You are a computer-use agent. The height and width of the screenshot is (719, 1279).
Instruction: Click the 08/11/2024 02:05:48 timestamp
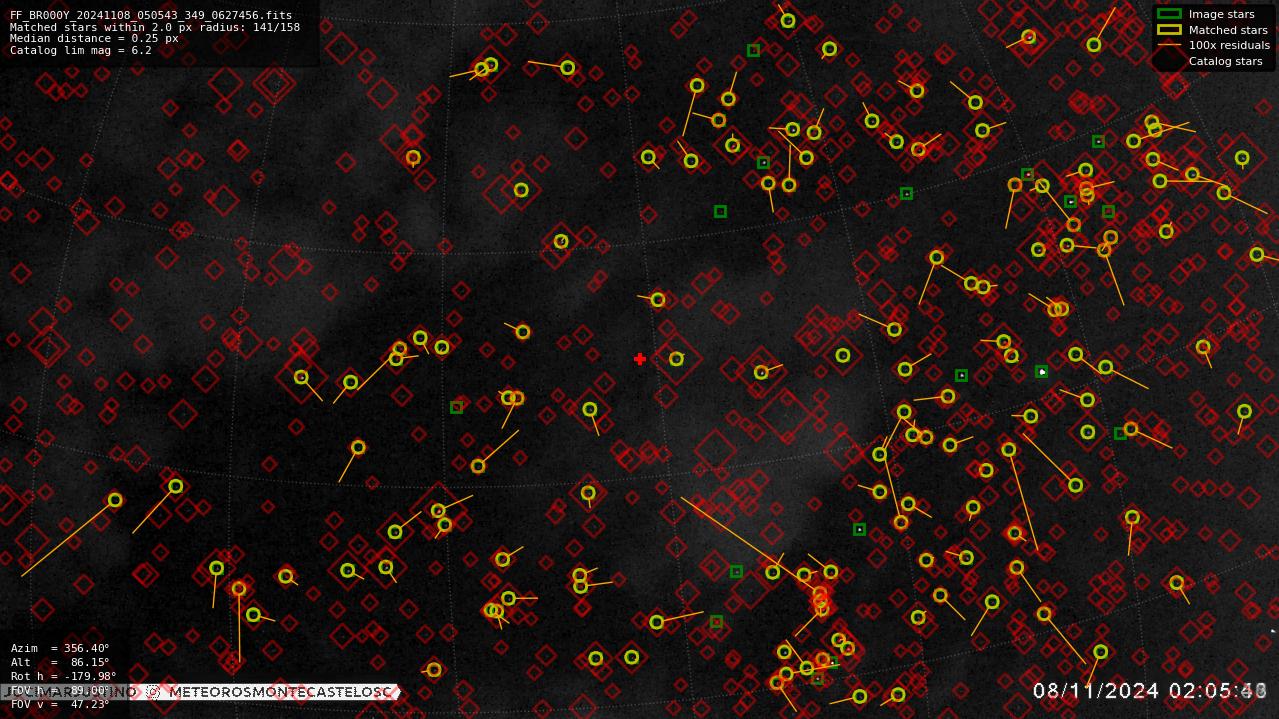pos(1150,690)
